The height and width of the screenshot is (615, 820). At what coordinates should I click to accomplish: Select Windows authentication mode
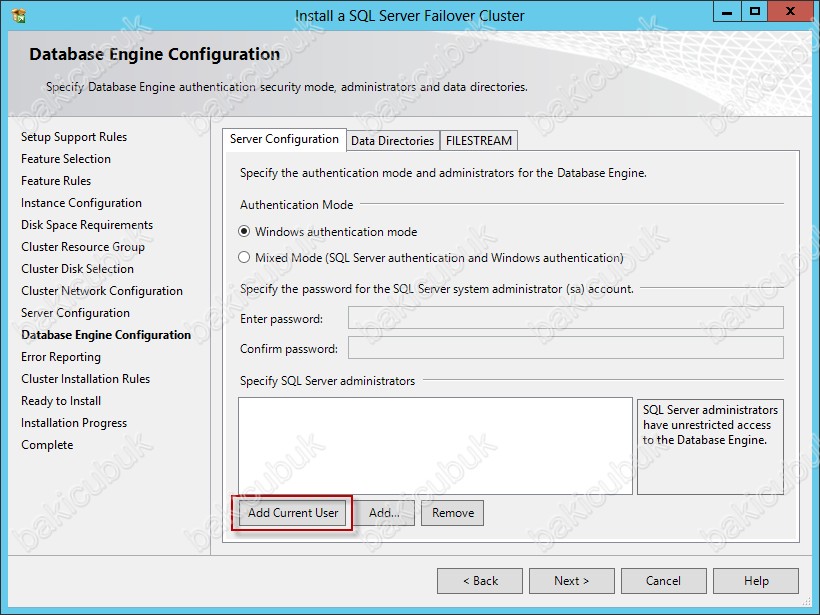pos(328,232)
